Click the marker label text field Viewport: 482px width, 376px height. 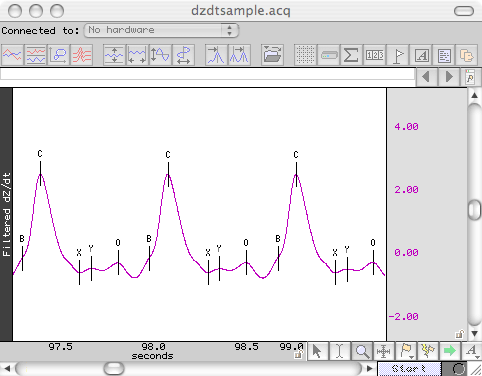tap(207, 74)
